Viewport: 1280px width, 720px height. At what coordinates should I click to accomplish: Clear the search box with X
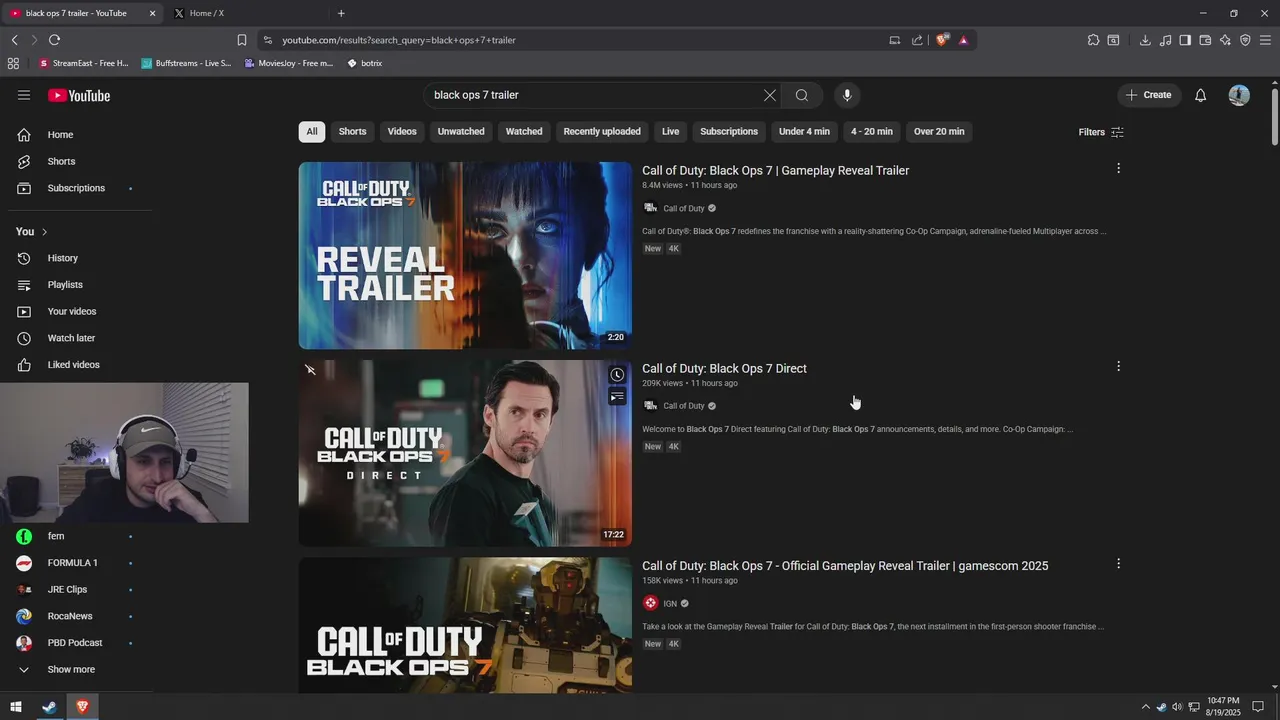point(770,95)
